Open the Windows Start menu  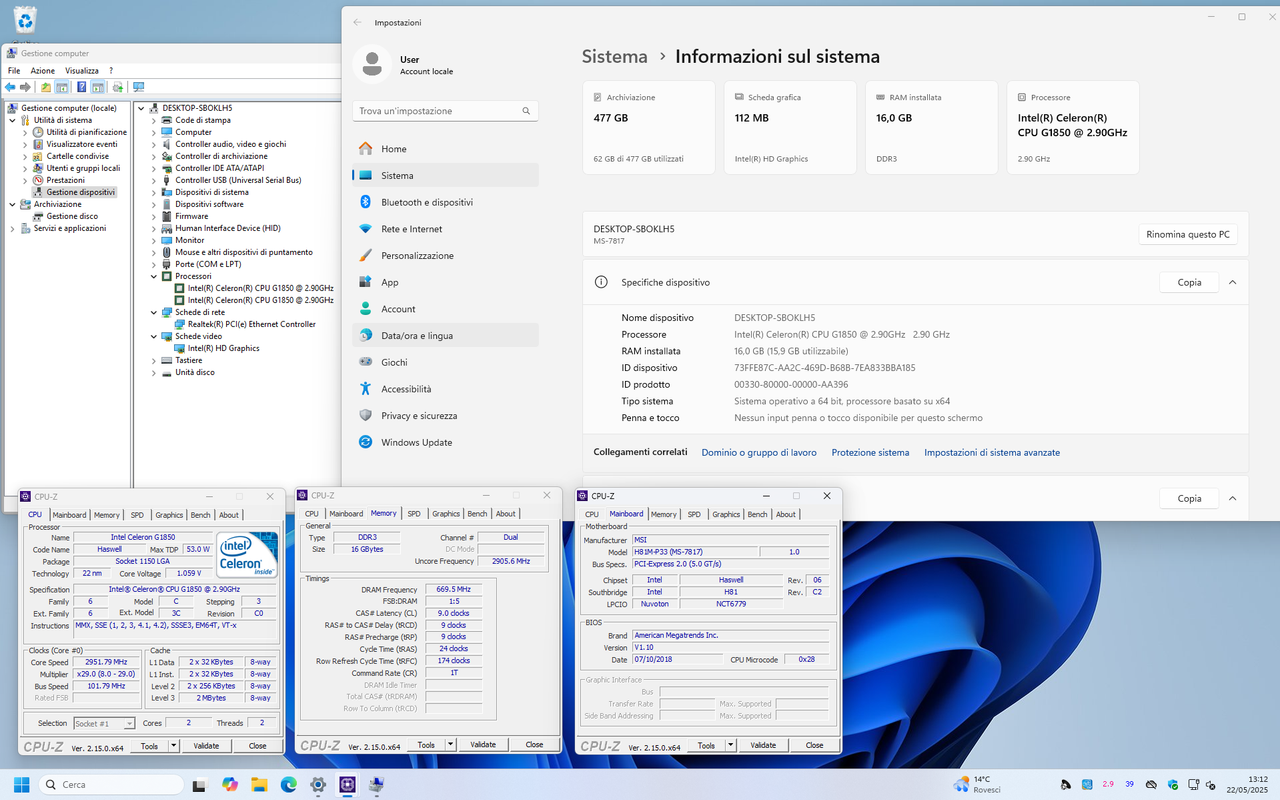[x=22, y=784]
